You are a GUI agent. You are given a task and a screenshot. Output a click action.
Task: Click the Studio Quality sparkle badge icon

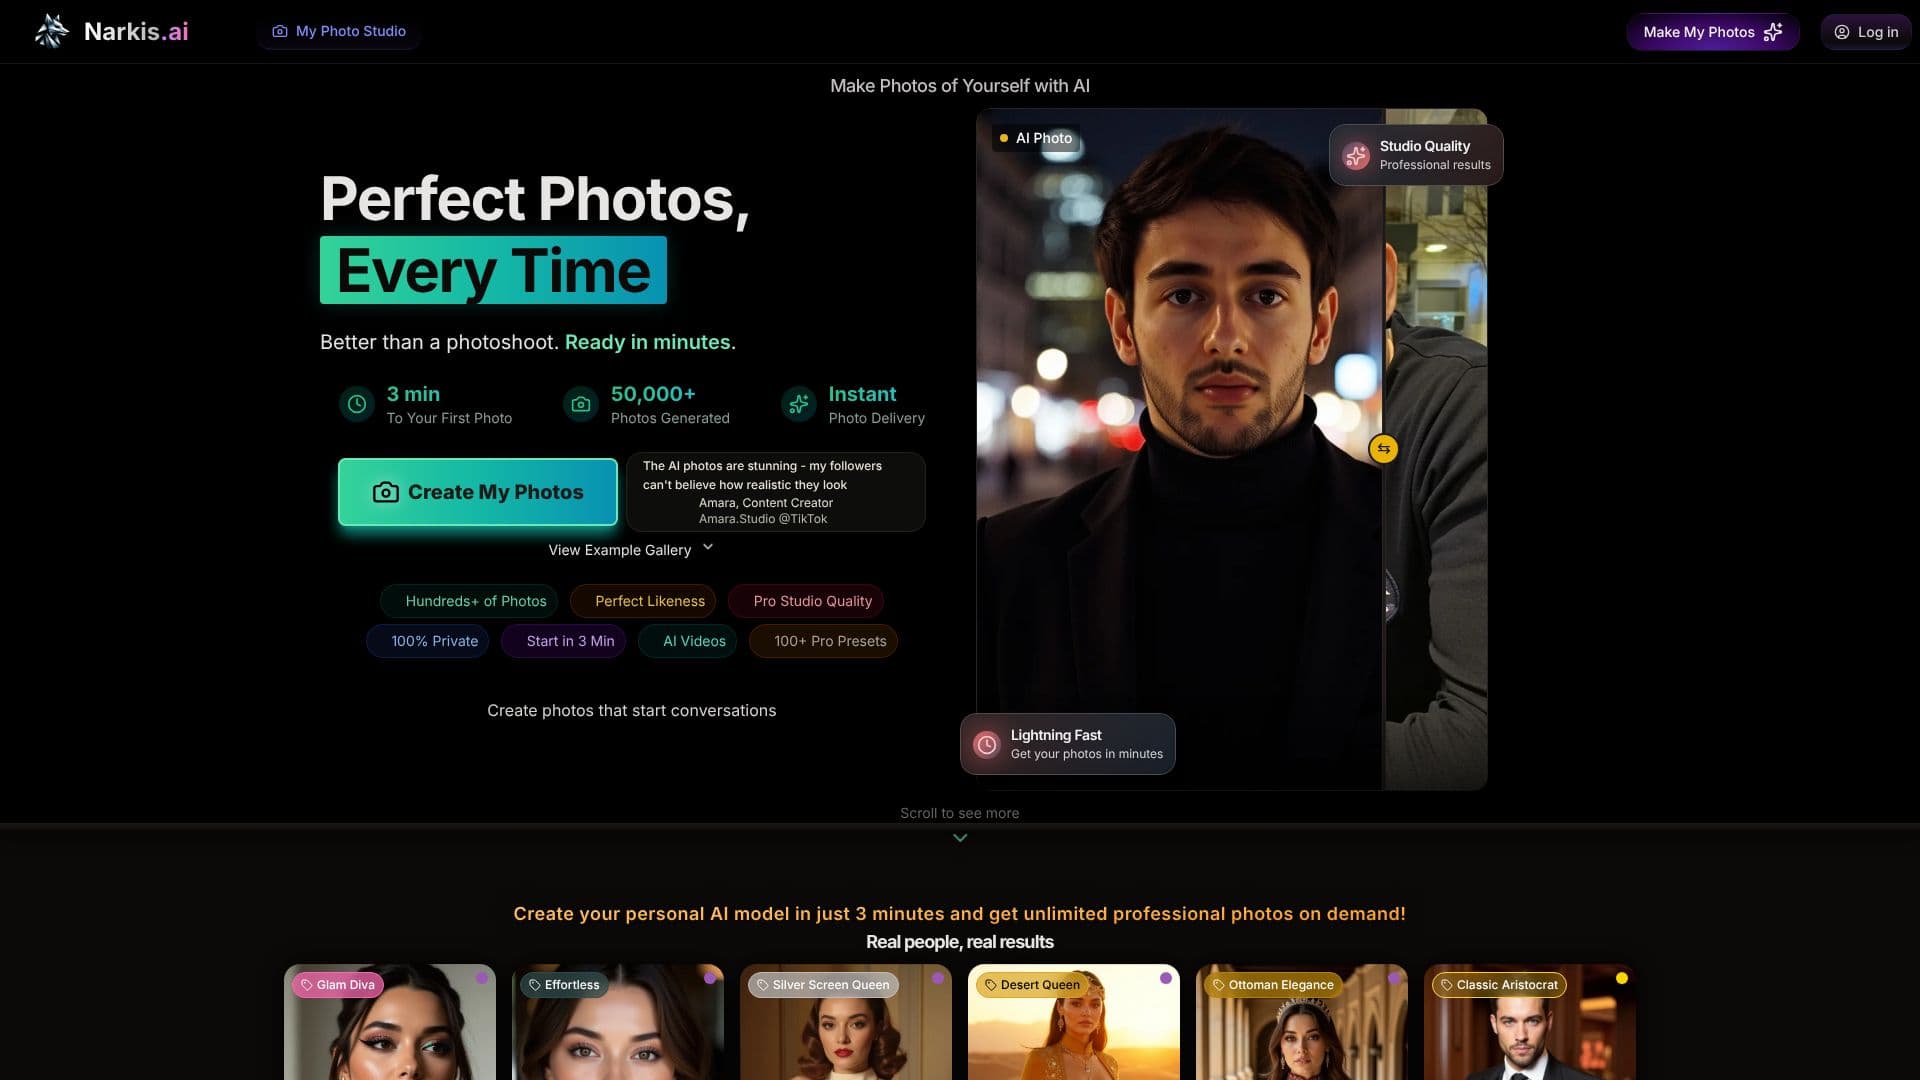[x=1356, y=155]
